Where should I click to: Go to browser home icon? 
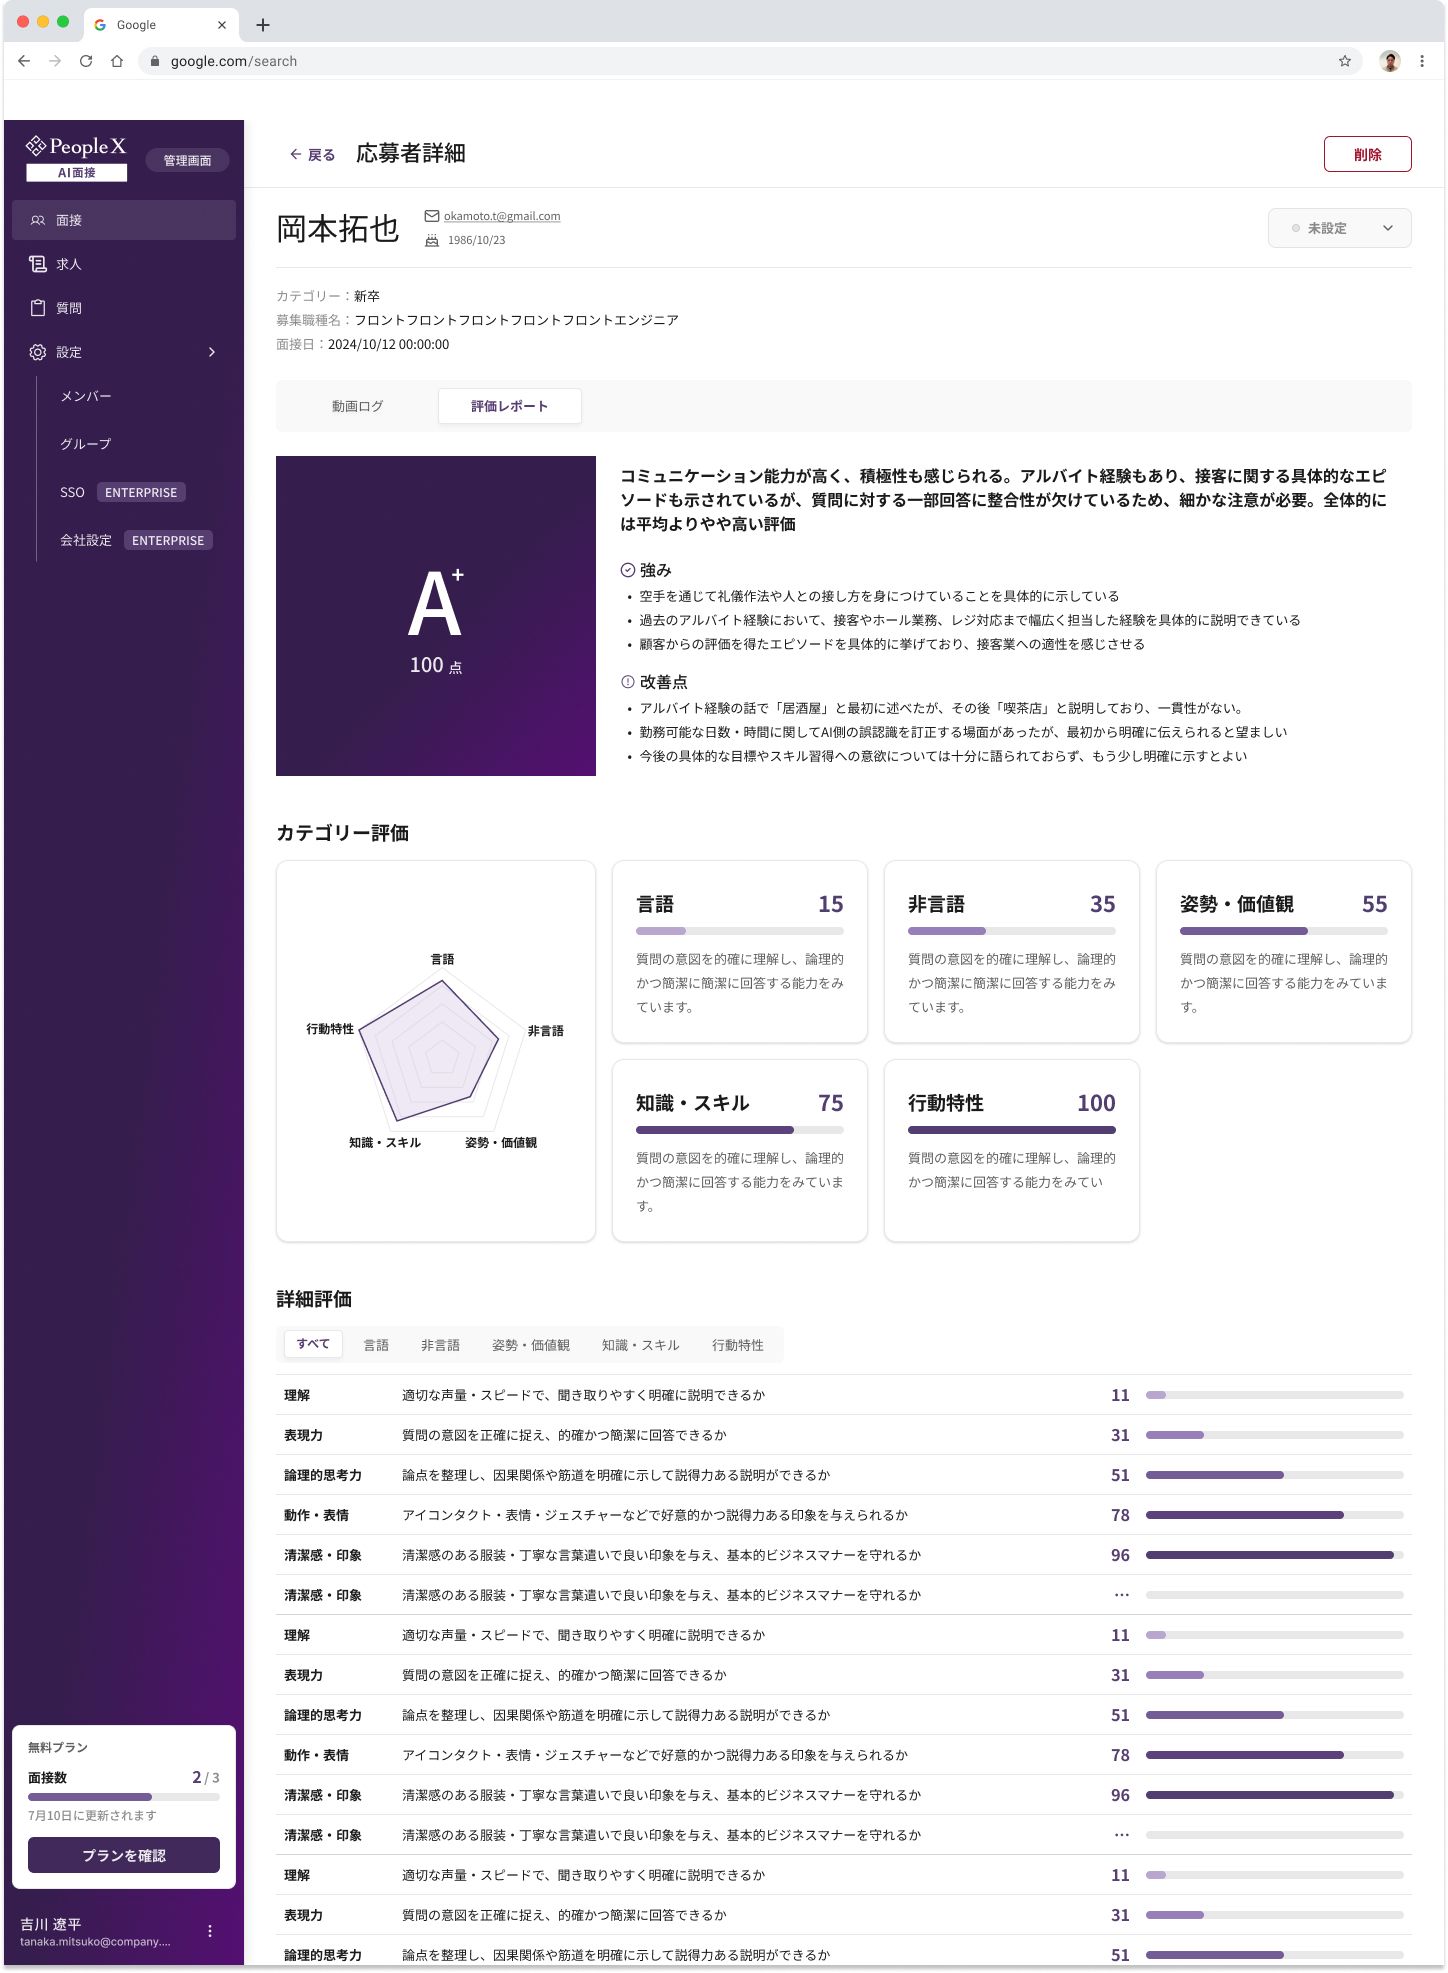(x=117, y=61)
